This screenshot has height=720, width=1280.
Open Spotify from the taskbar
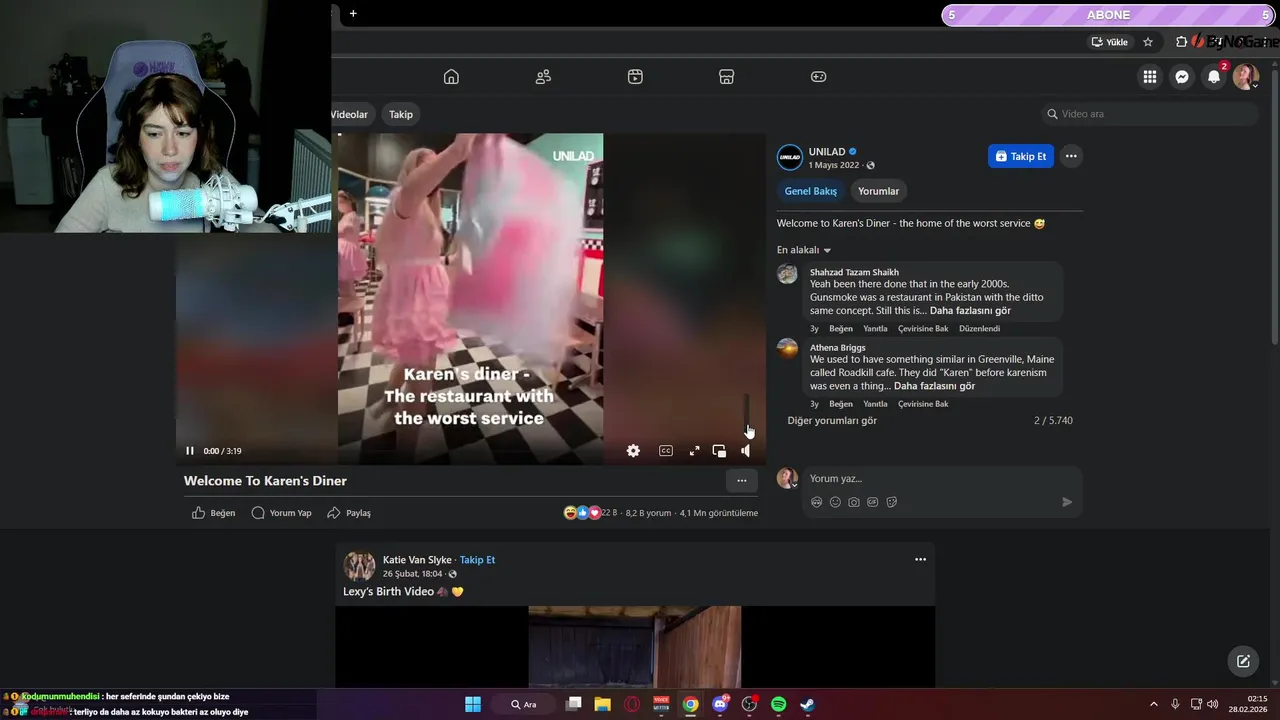778,704
